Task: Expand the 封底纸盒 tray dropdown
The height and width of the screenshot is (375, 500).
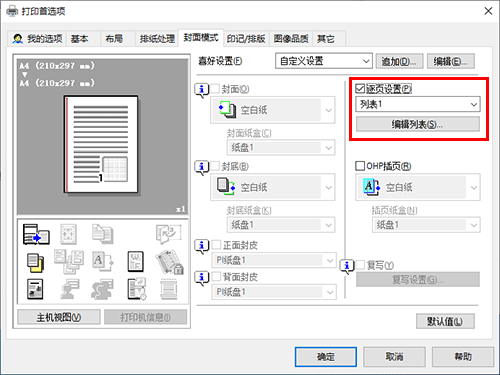Action: [281, 225]
